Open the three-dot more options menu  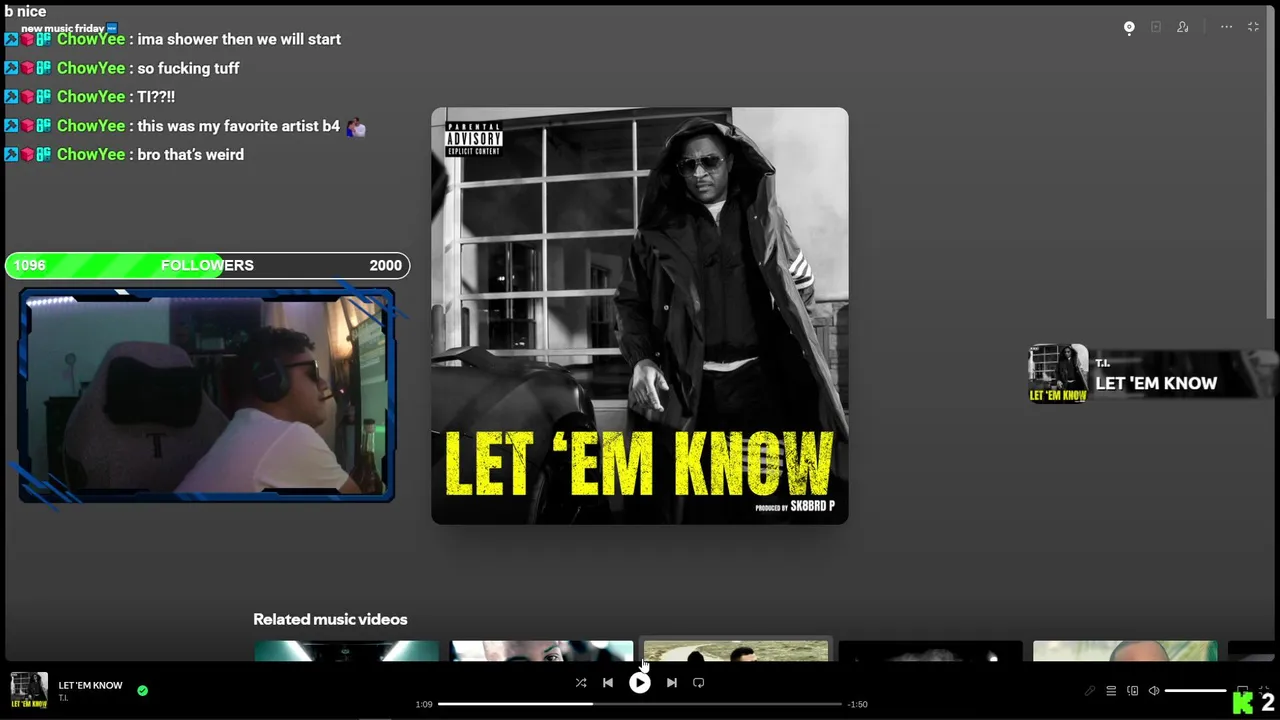pos(1226,27)
